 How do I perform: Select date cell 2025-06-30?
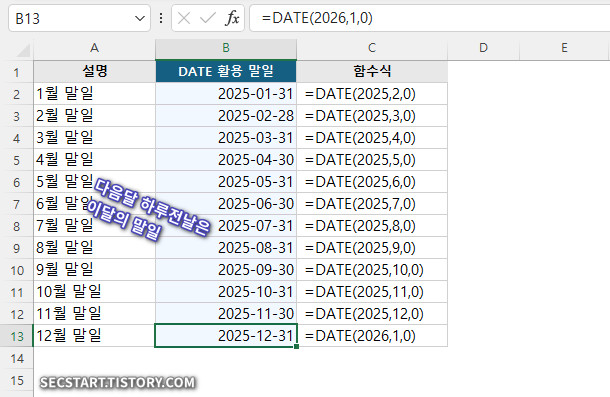pyautogui.click(x=226, y=204)
